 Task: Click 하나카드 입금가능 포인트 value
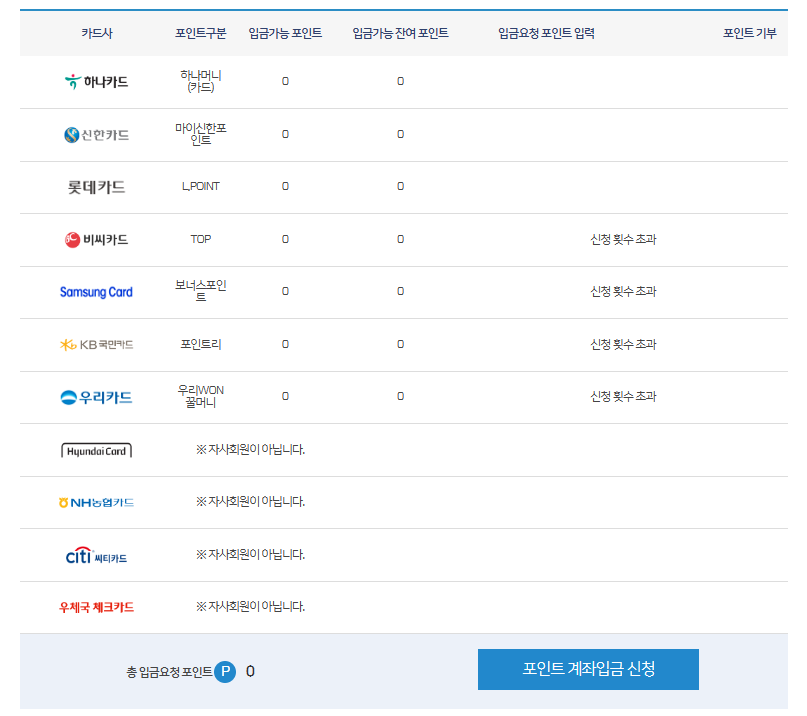point(285,81)
